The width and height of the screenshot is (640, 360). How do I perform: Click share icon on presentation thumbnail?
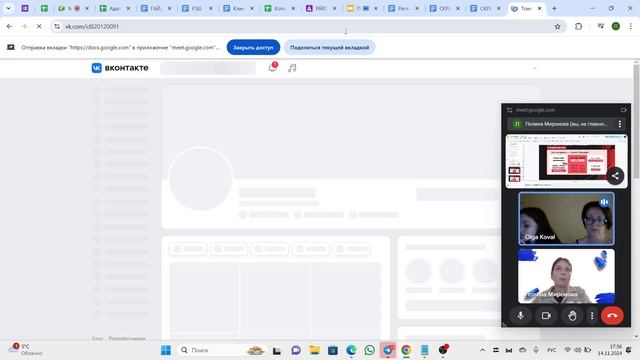click(x=615, y=176)
